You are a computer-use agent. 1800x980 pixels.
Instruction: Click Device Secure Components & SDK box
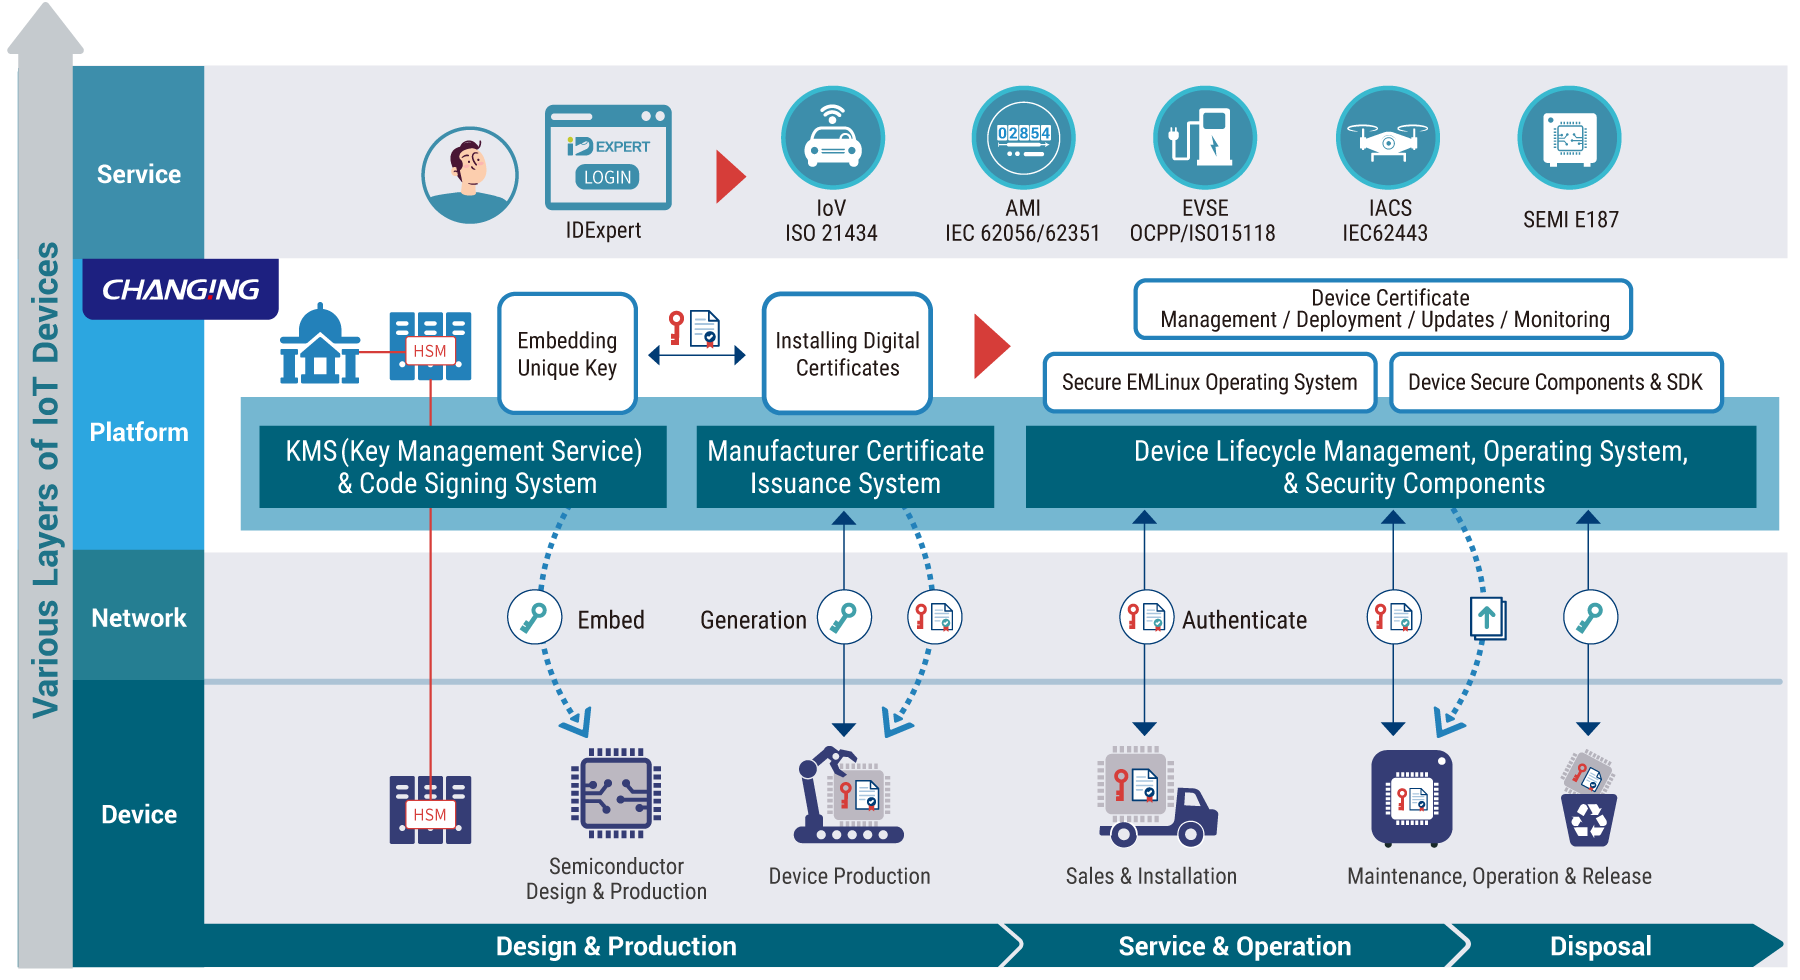[x=1555, y=382]
